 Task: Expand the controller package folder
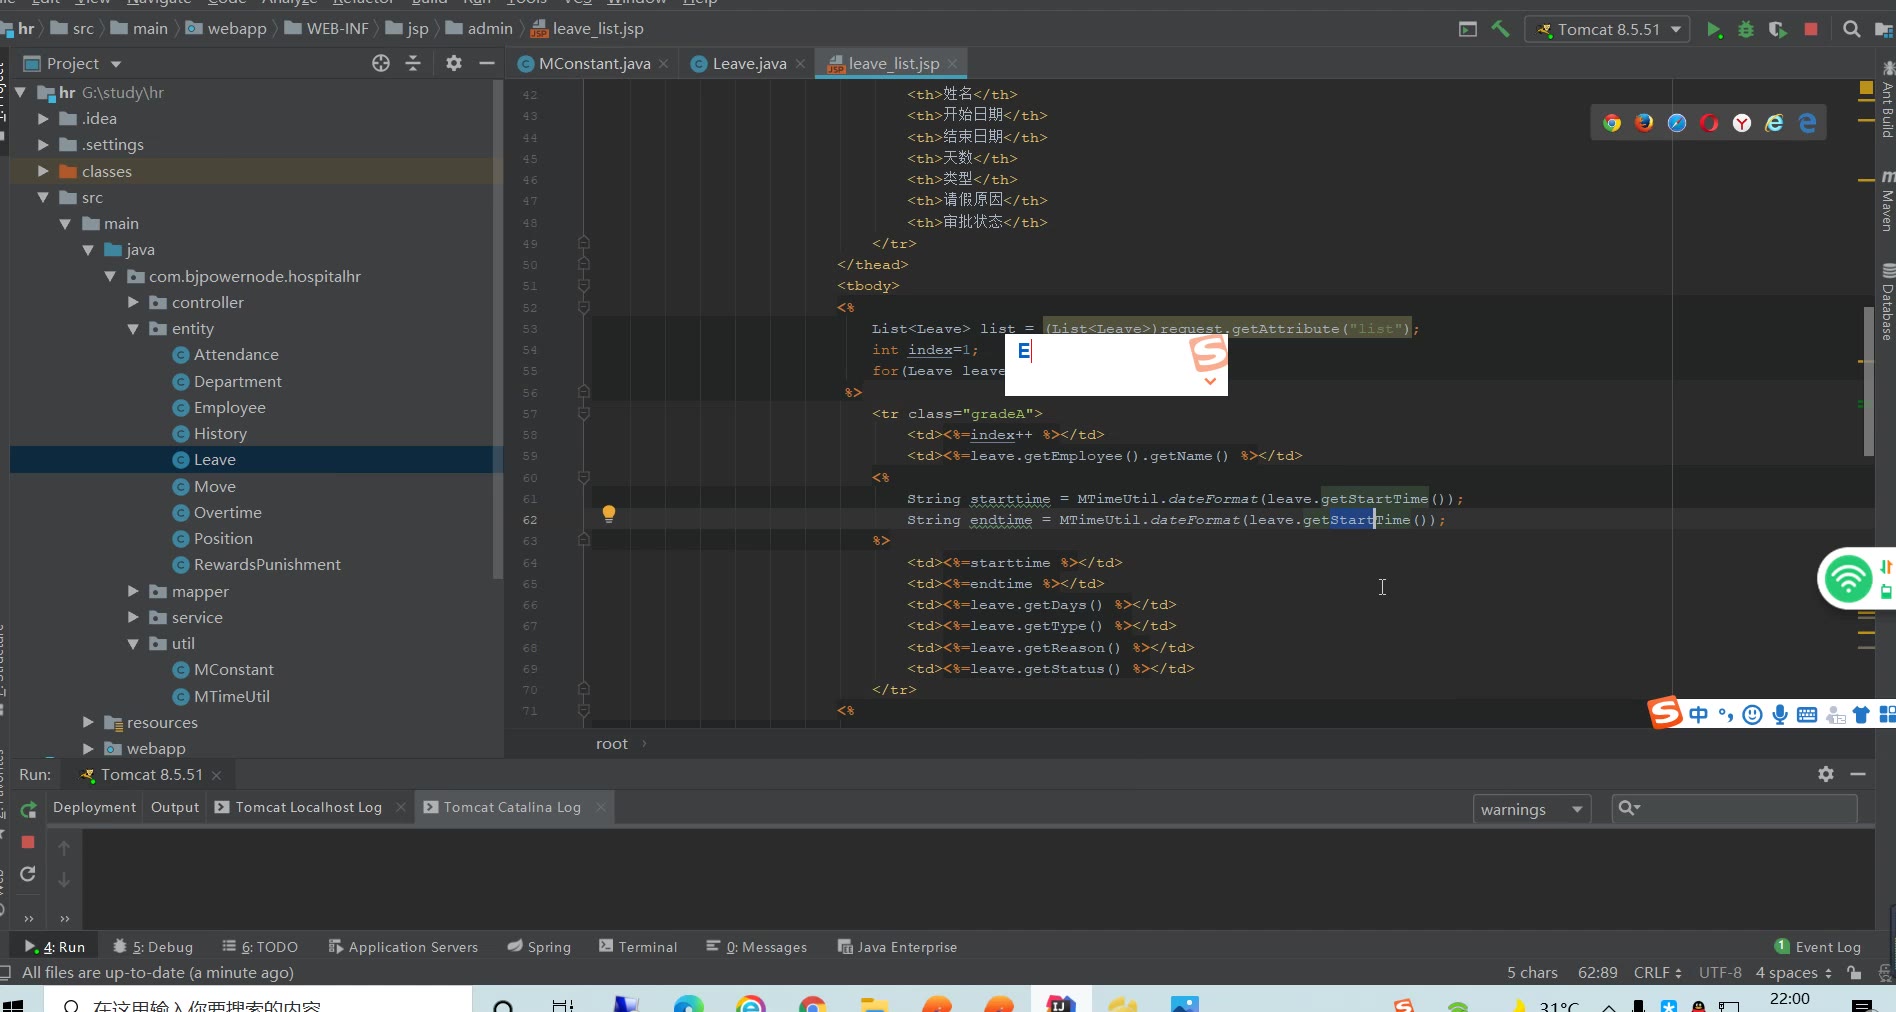tap(133, 302)
